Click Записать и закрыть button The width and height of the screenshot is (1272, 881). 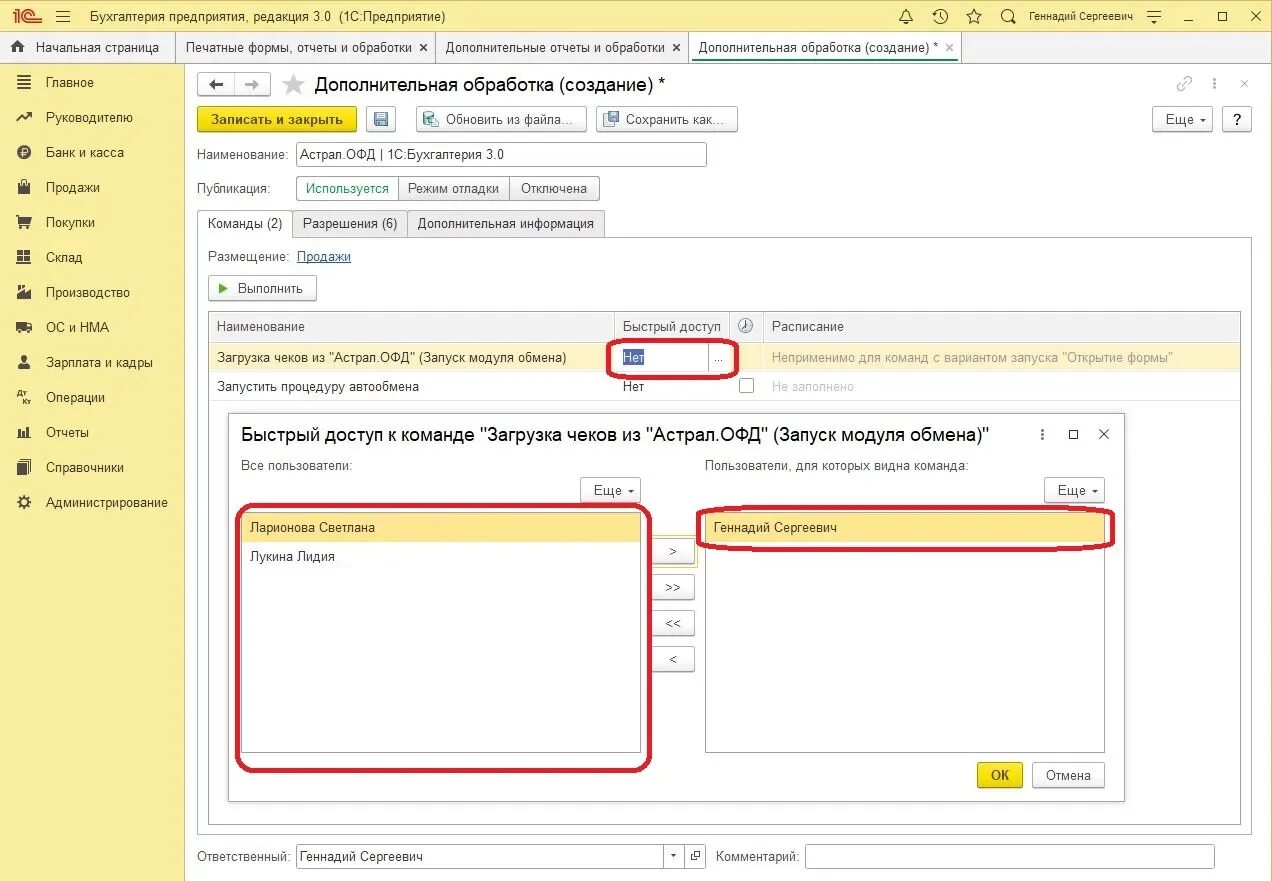pyautogui.click(x=277, y=119)
